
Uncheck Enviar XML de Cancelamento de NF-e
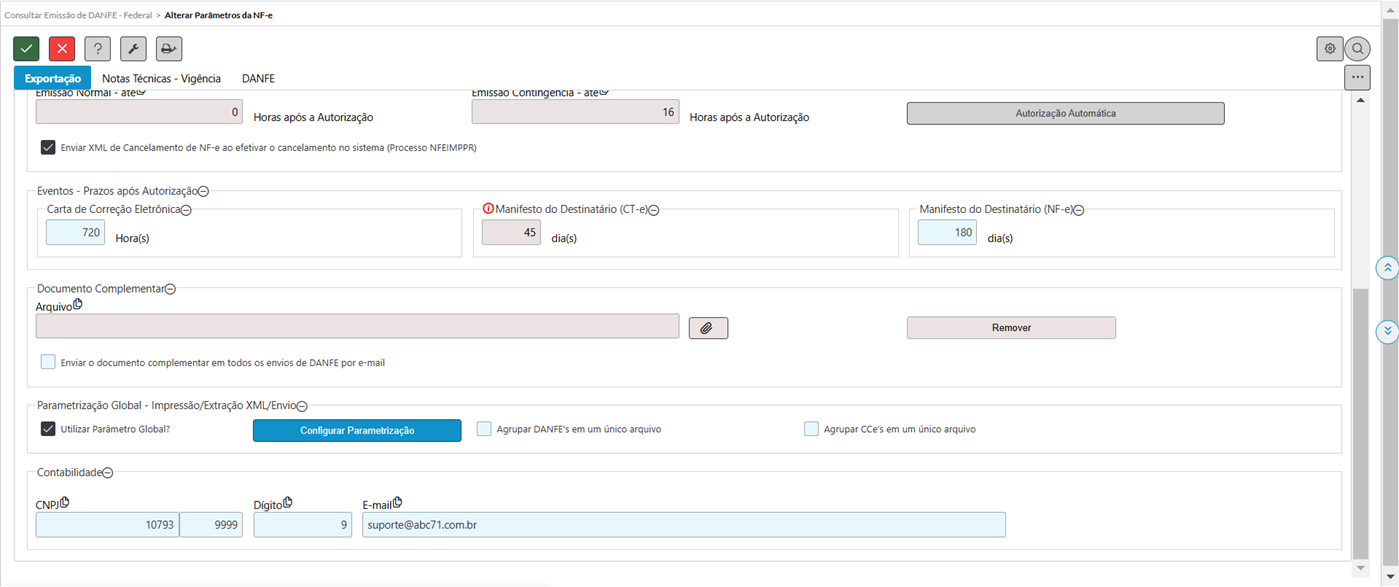coord(48,147)
